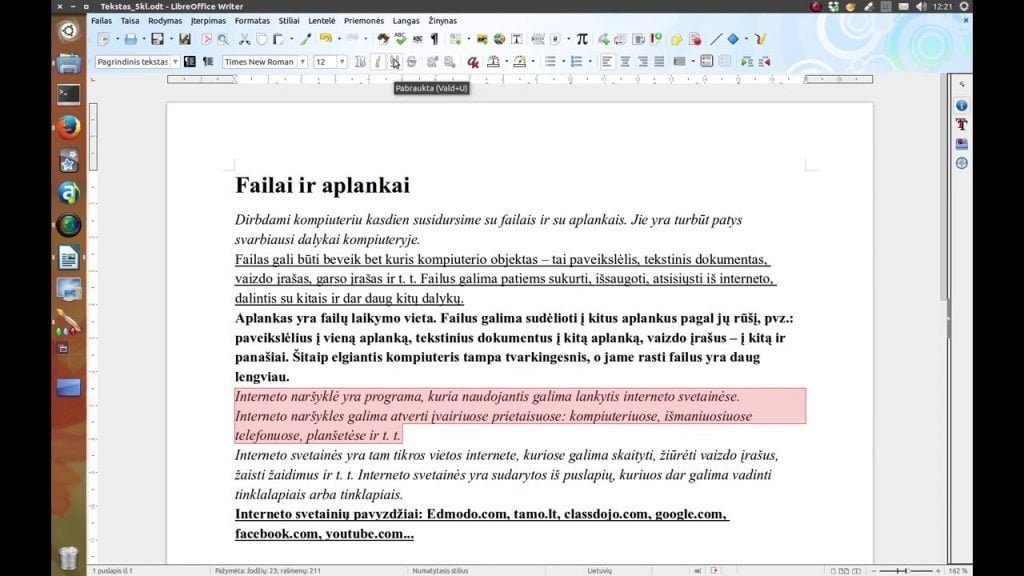This screenshot has width=1024, height=576.
Task: Open the Print Preview magnifier icon
Action: click(x=223, y=40)
